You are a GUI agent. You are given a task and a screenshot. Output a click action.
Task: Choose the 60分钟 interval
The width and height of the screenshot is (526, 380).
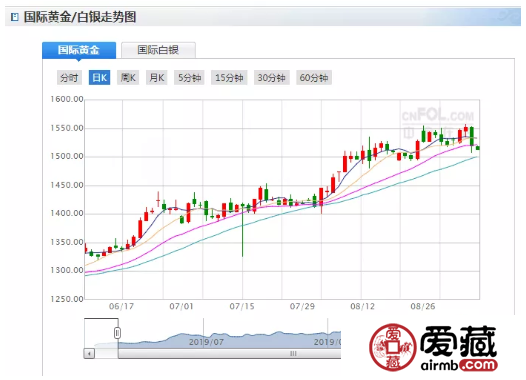(314, 78)
